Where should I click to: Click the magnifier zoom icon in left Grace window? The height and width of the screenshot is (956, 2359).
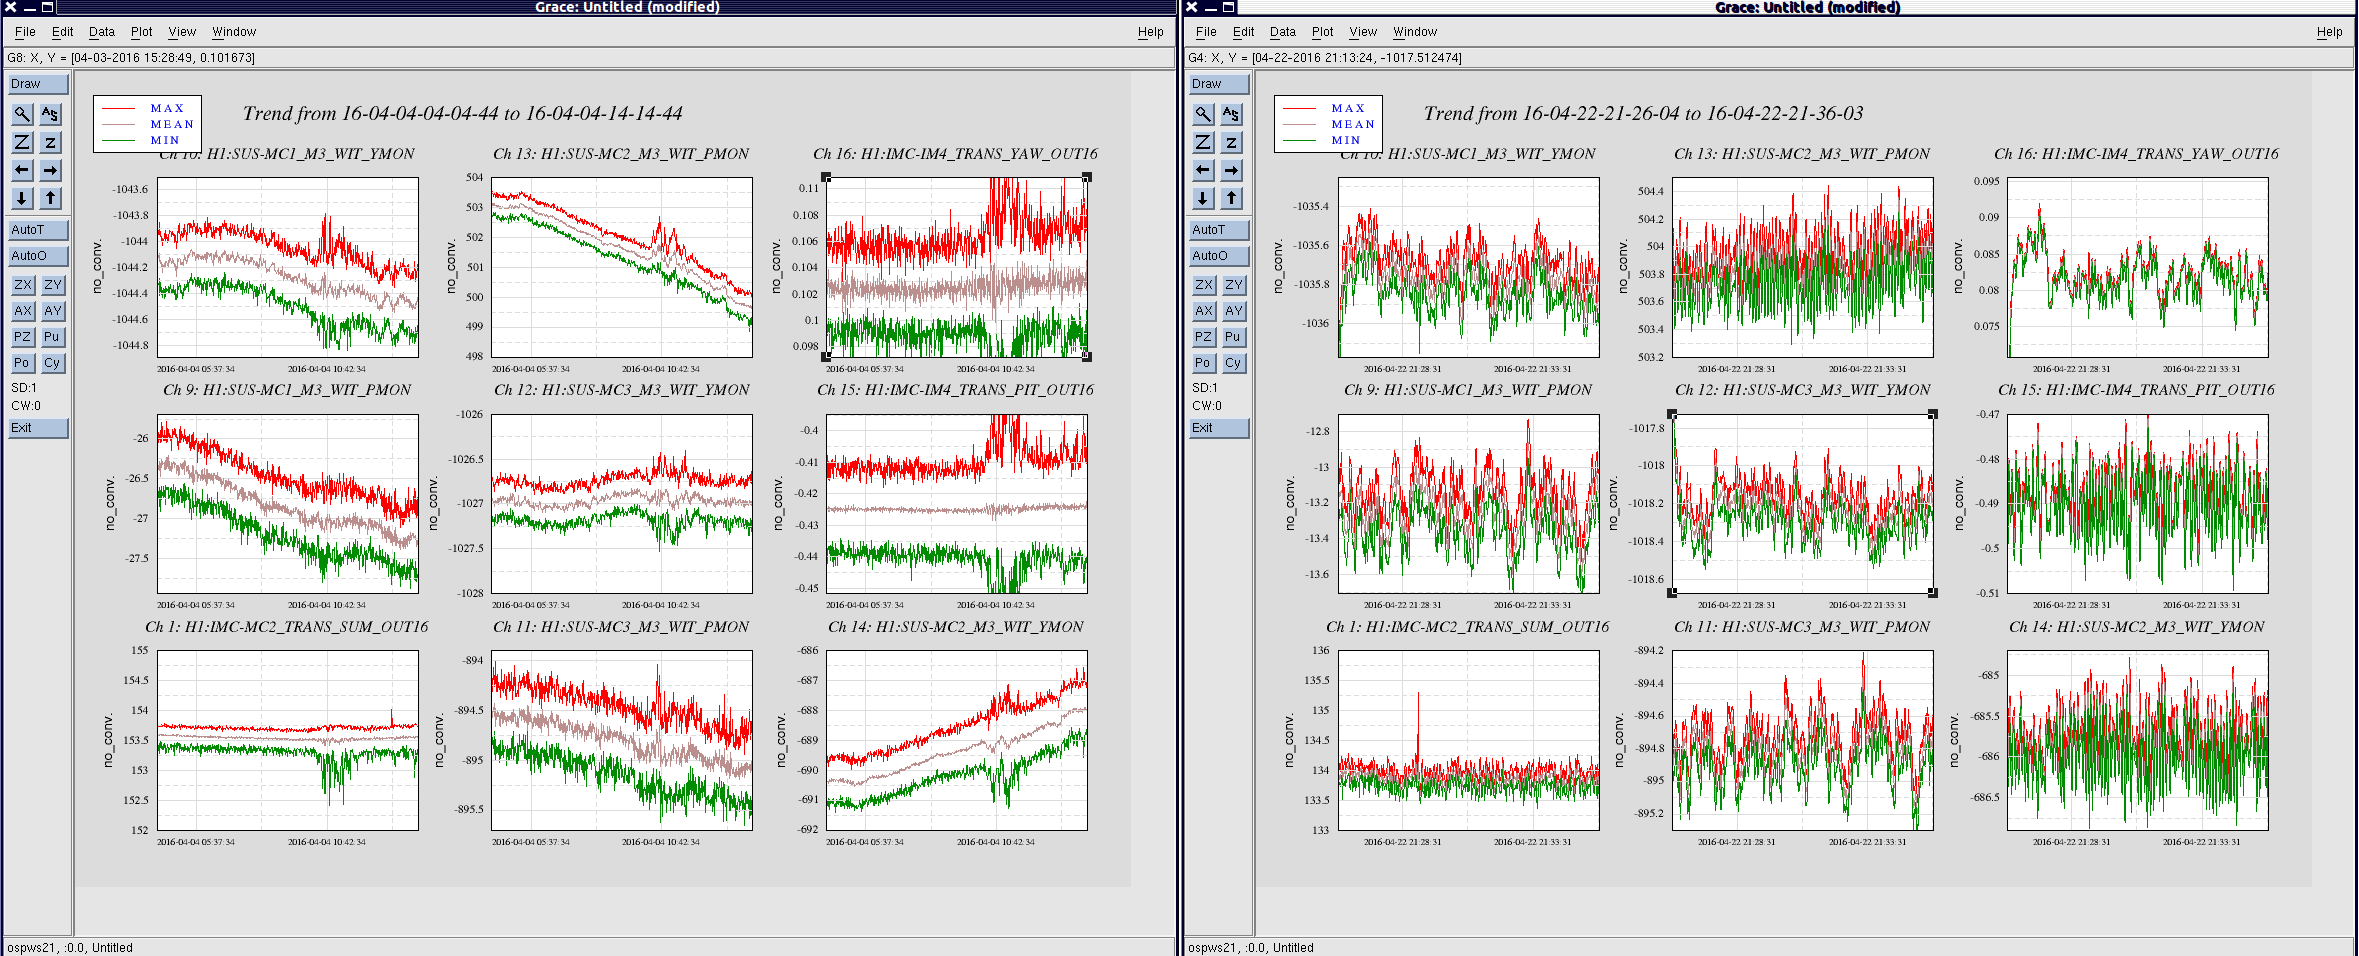(x=22, y=114)
